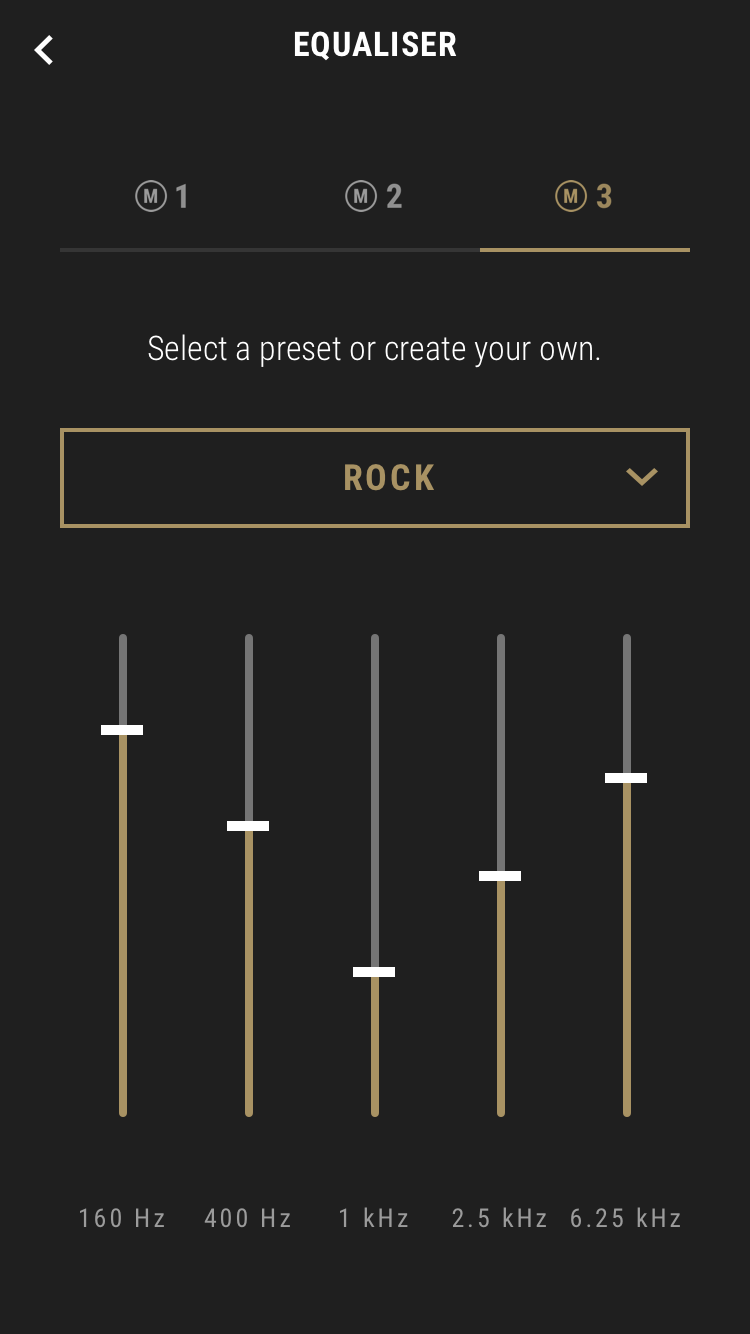Screen dimensions: 750x1334
Task: Click the 6.25 kHz slider handle
Action: pos(626,778)
